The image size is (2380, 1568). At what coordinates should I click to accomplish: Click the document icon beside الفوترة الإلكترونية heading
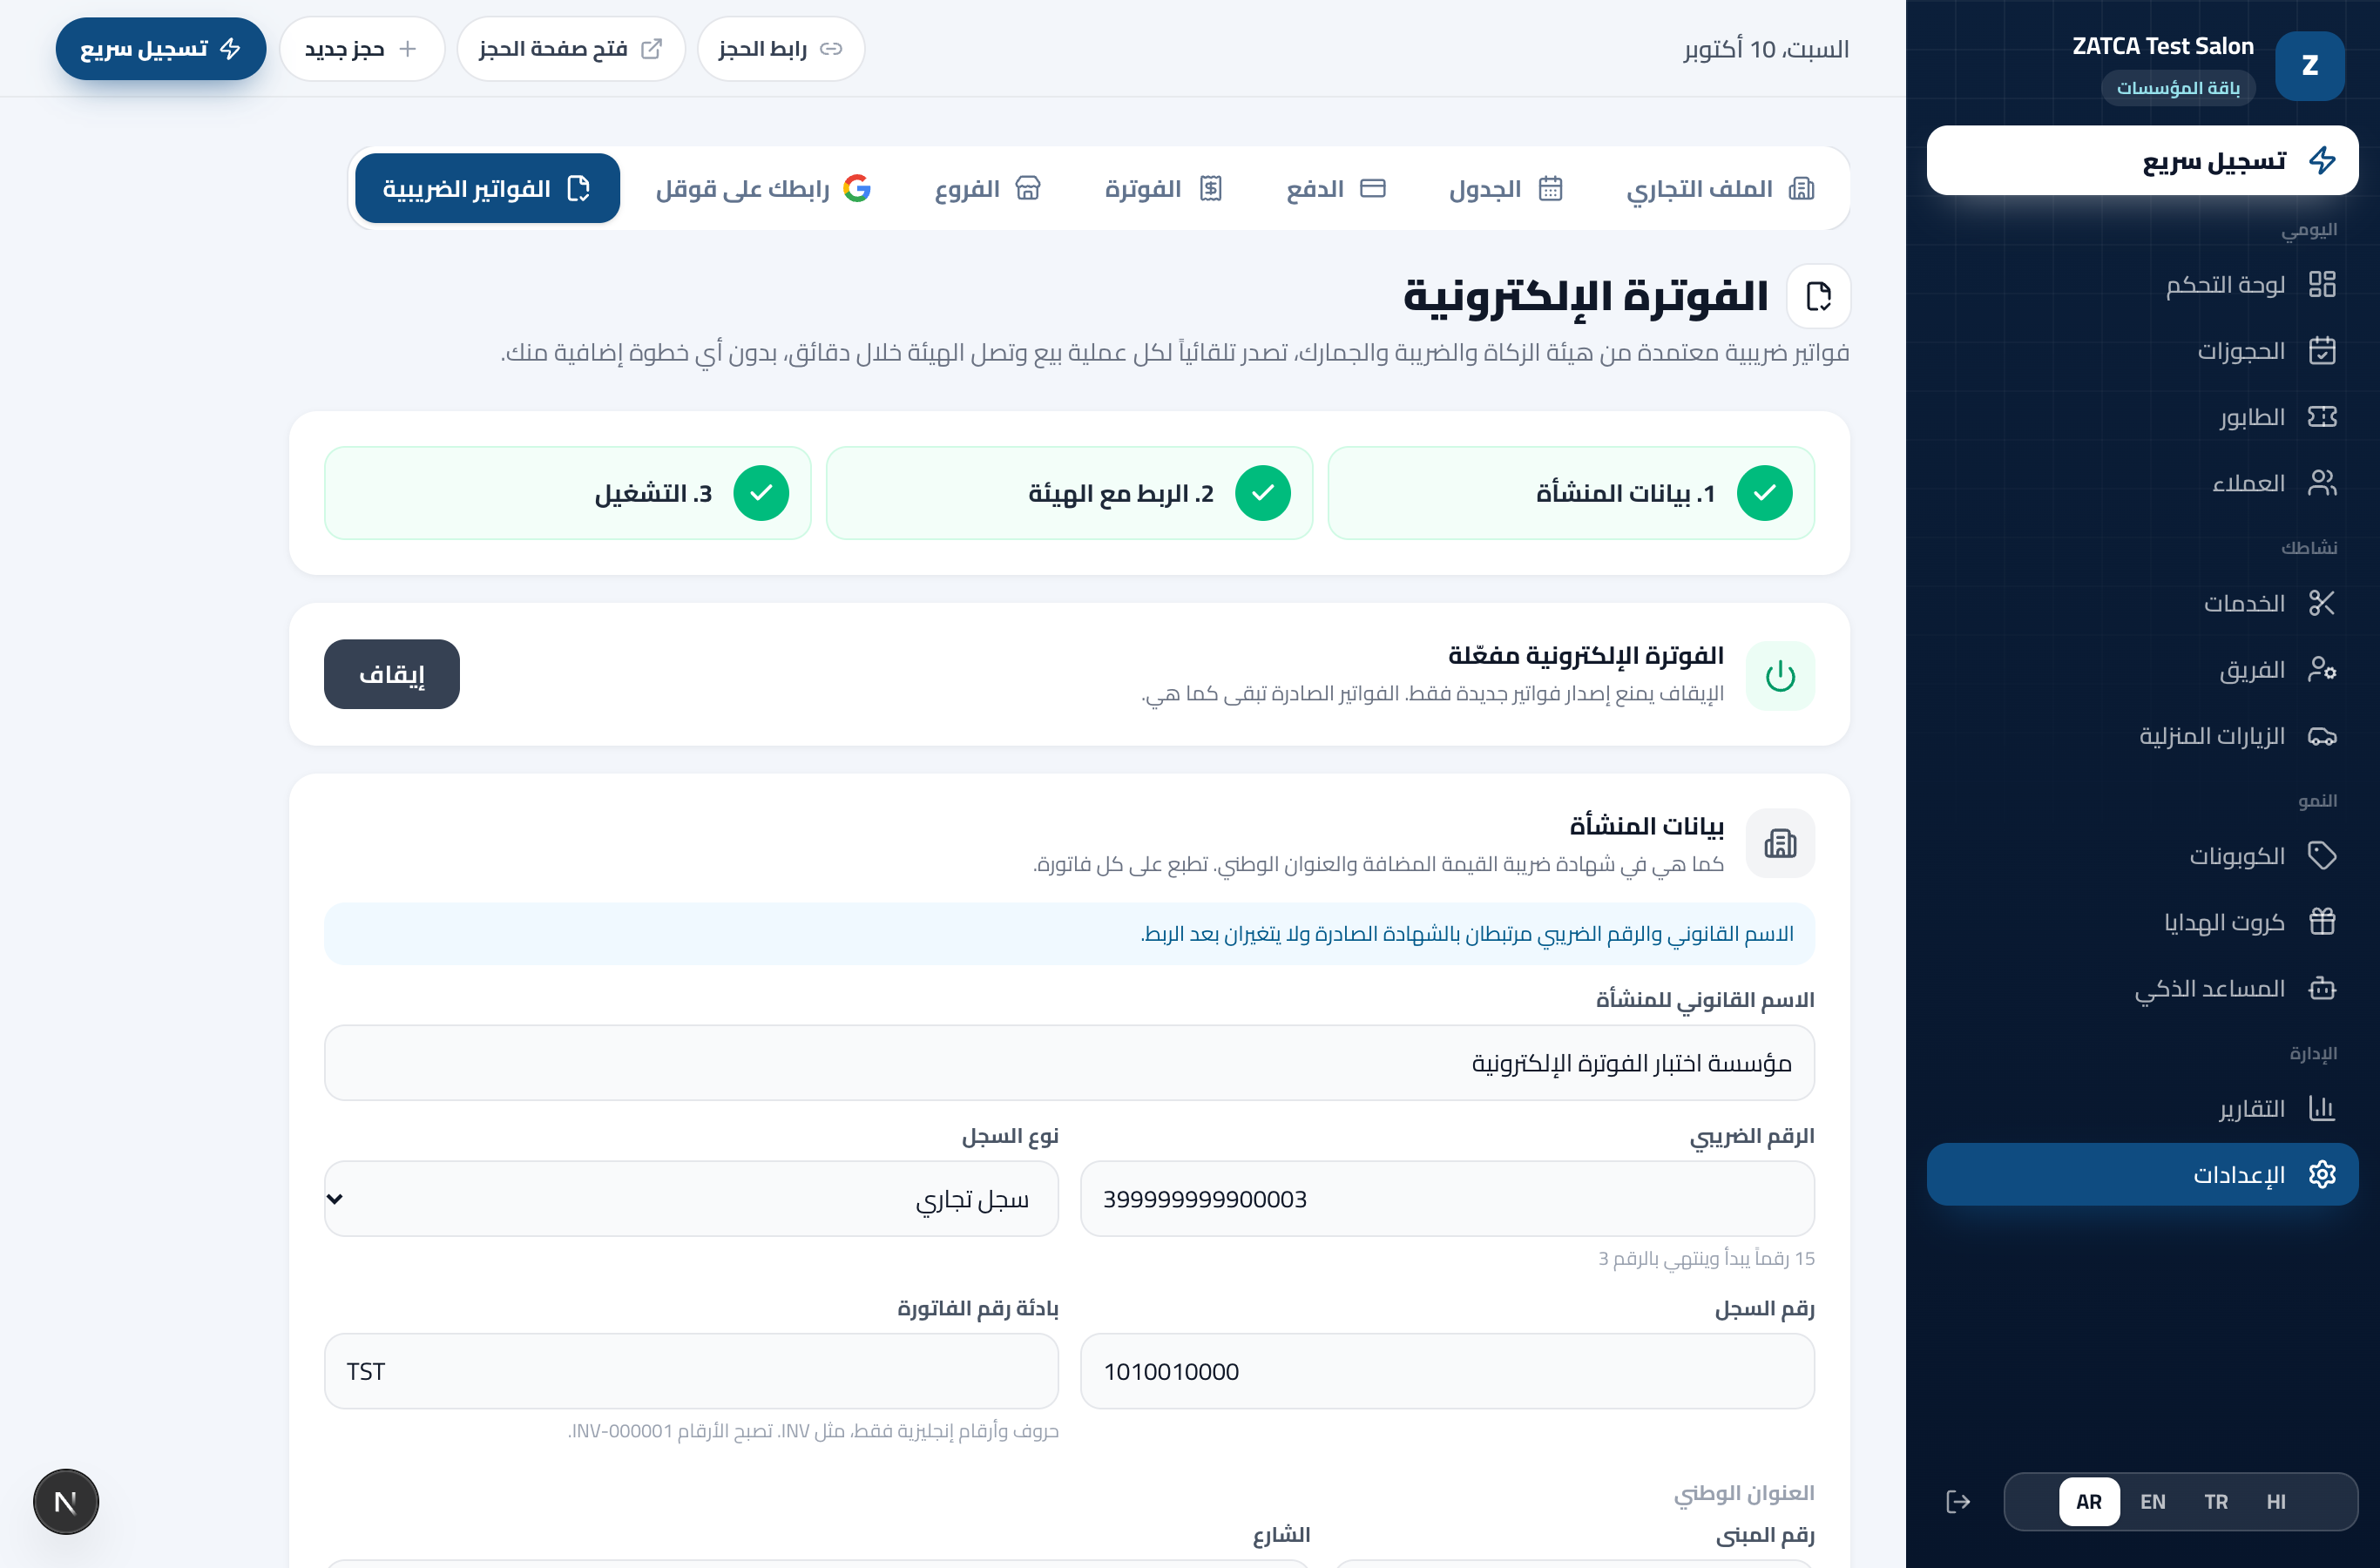click(1817, 296)
